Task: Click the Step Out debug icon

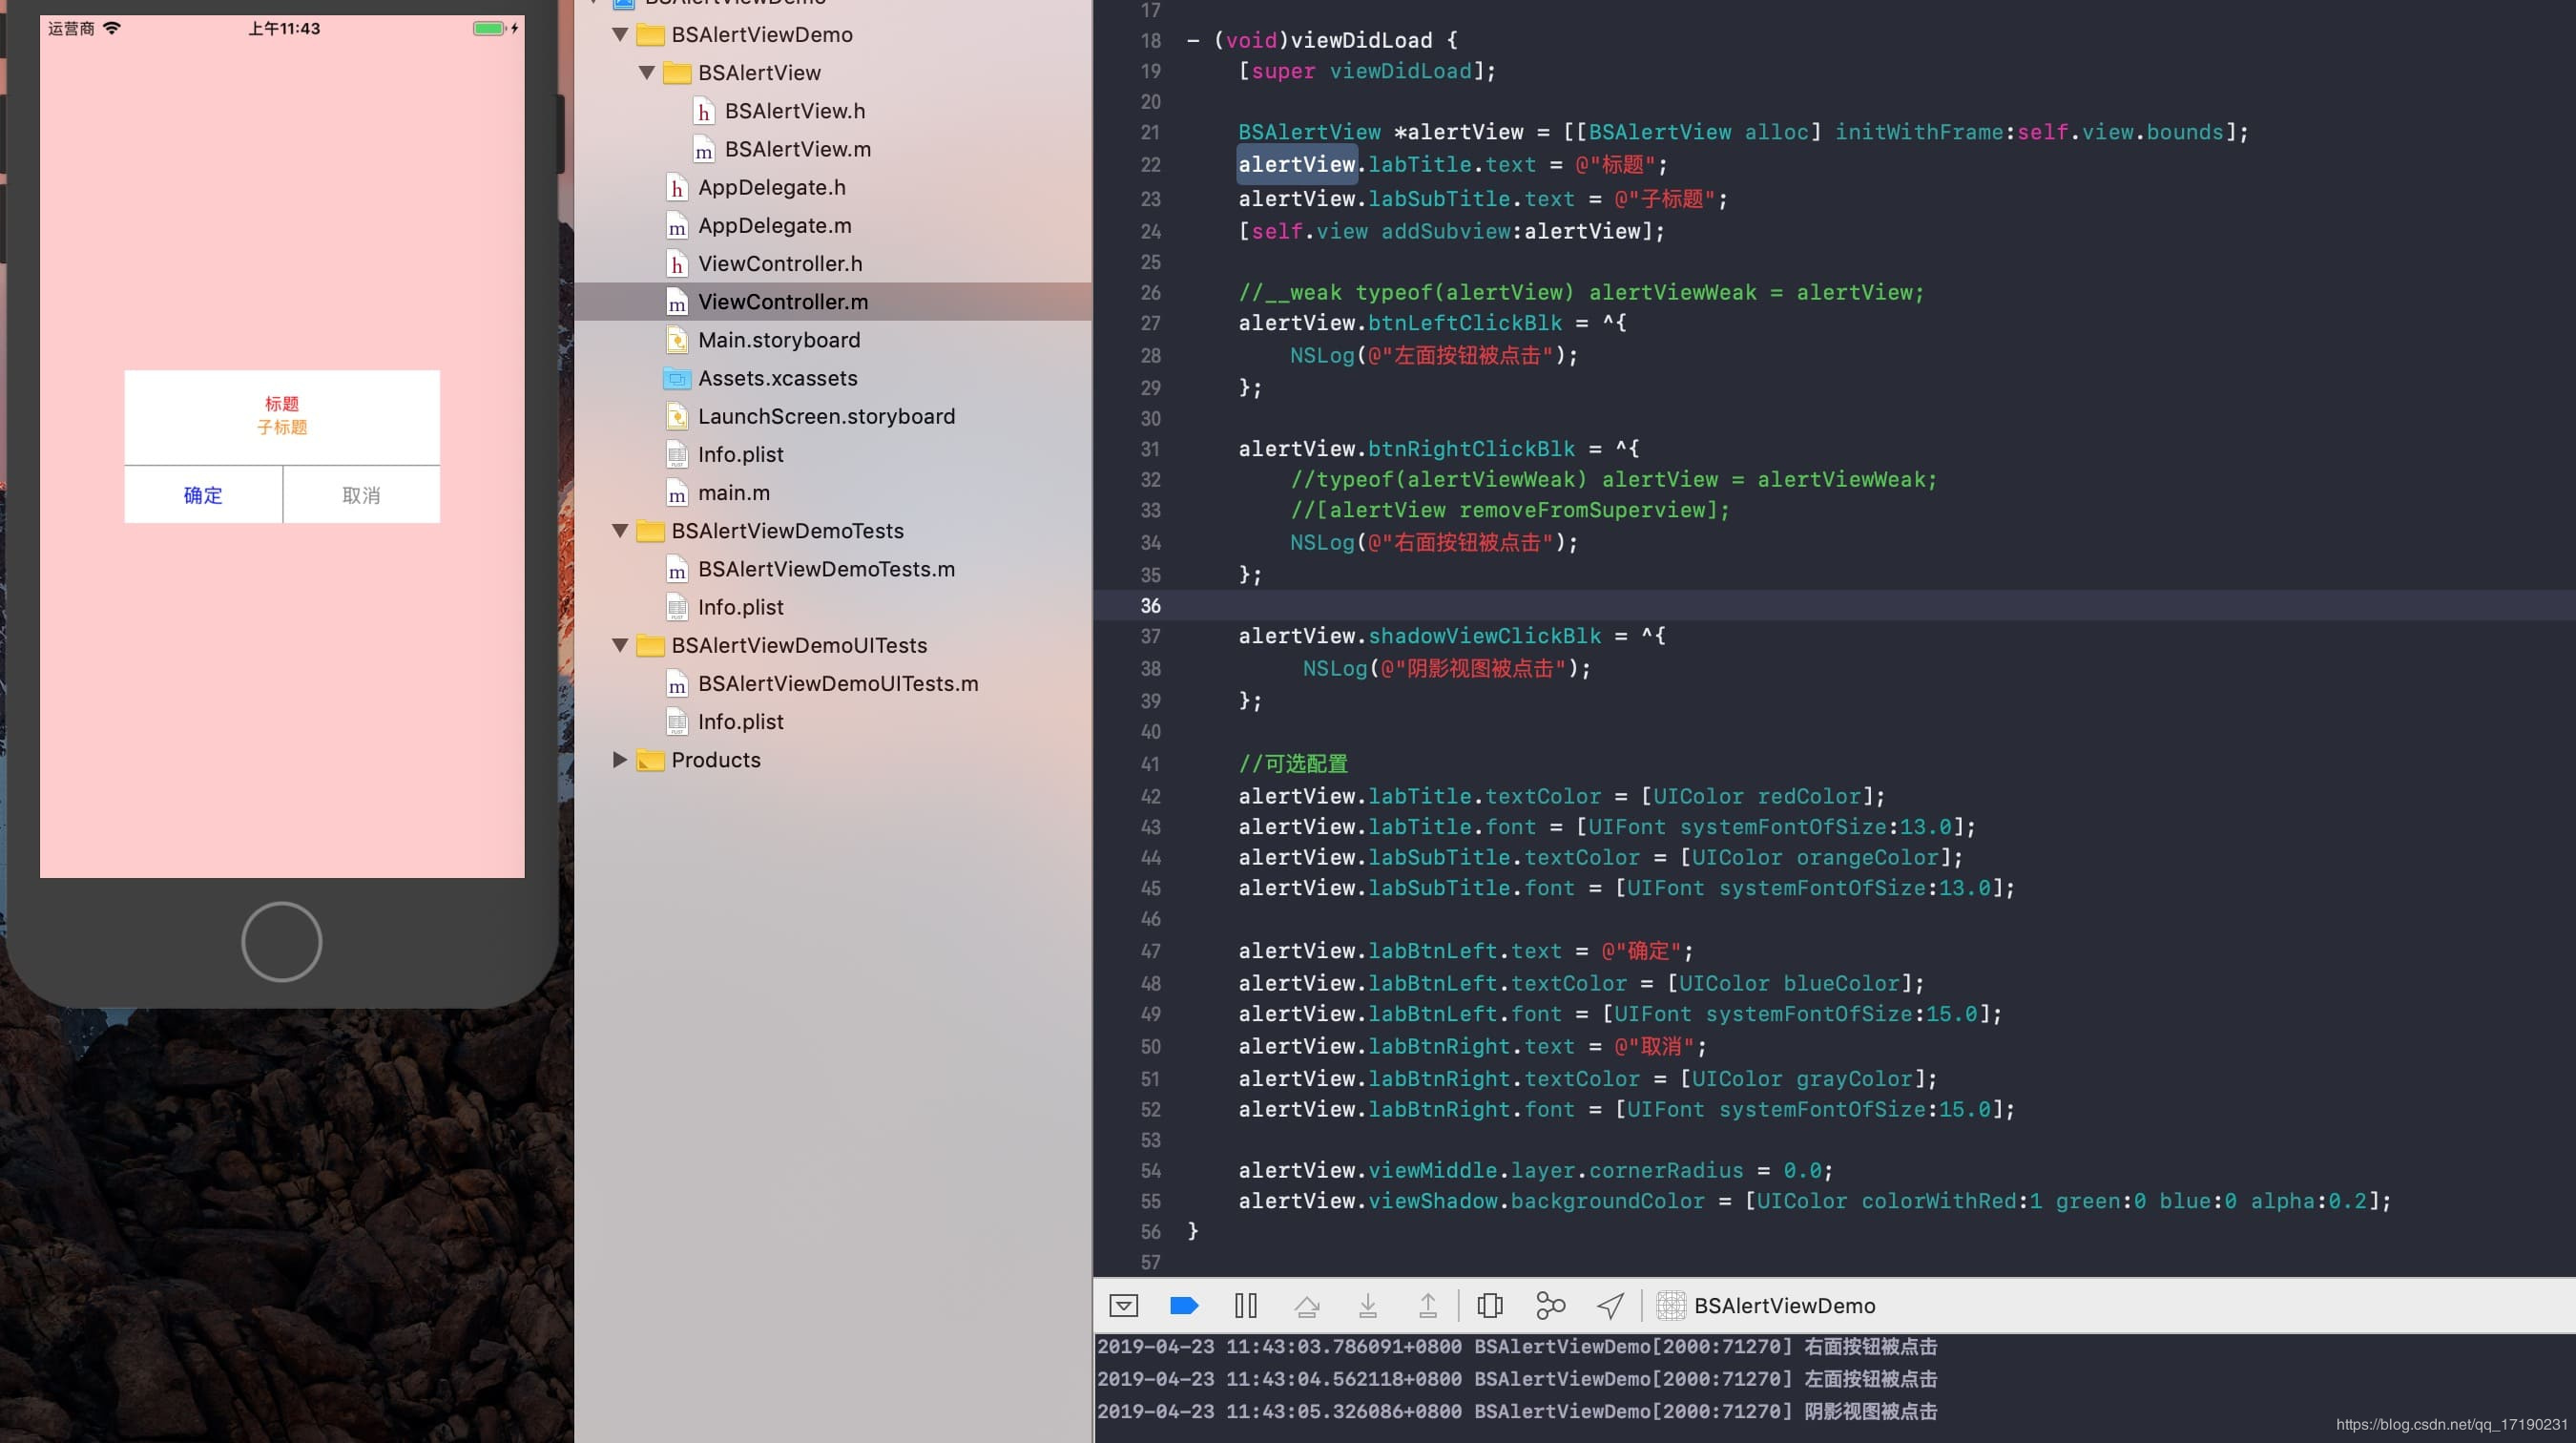Action: click(x=1427, y=1305)
